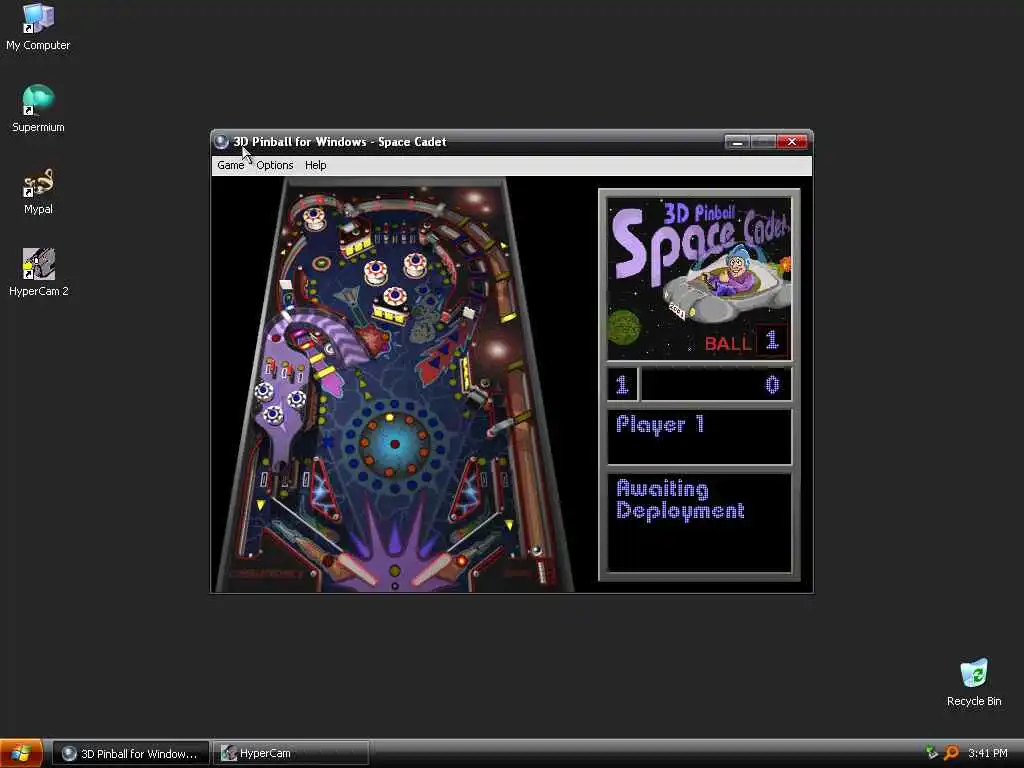
Task: Click the blue center wormhole target
Action: [x=394, y=444]
